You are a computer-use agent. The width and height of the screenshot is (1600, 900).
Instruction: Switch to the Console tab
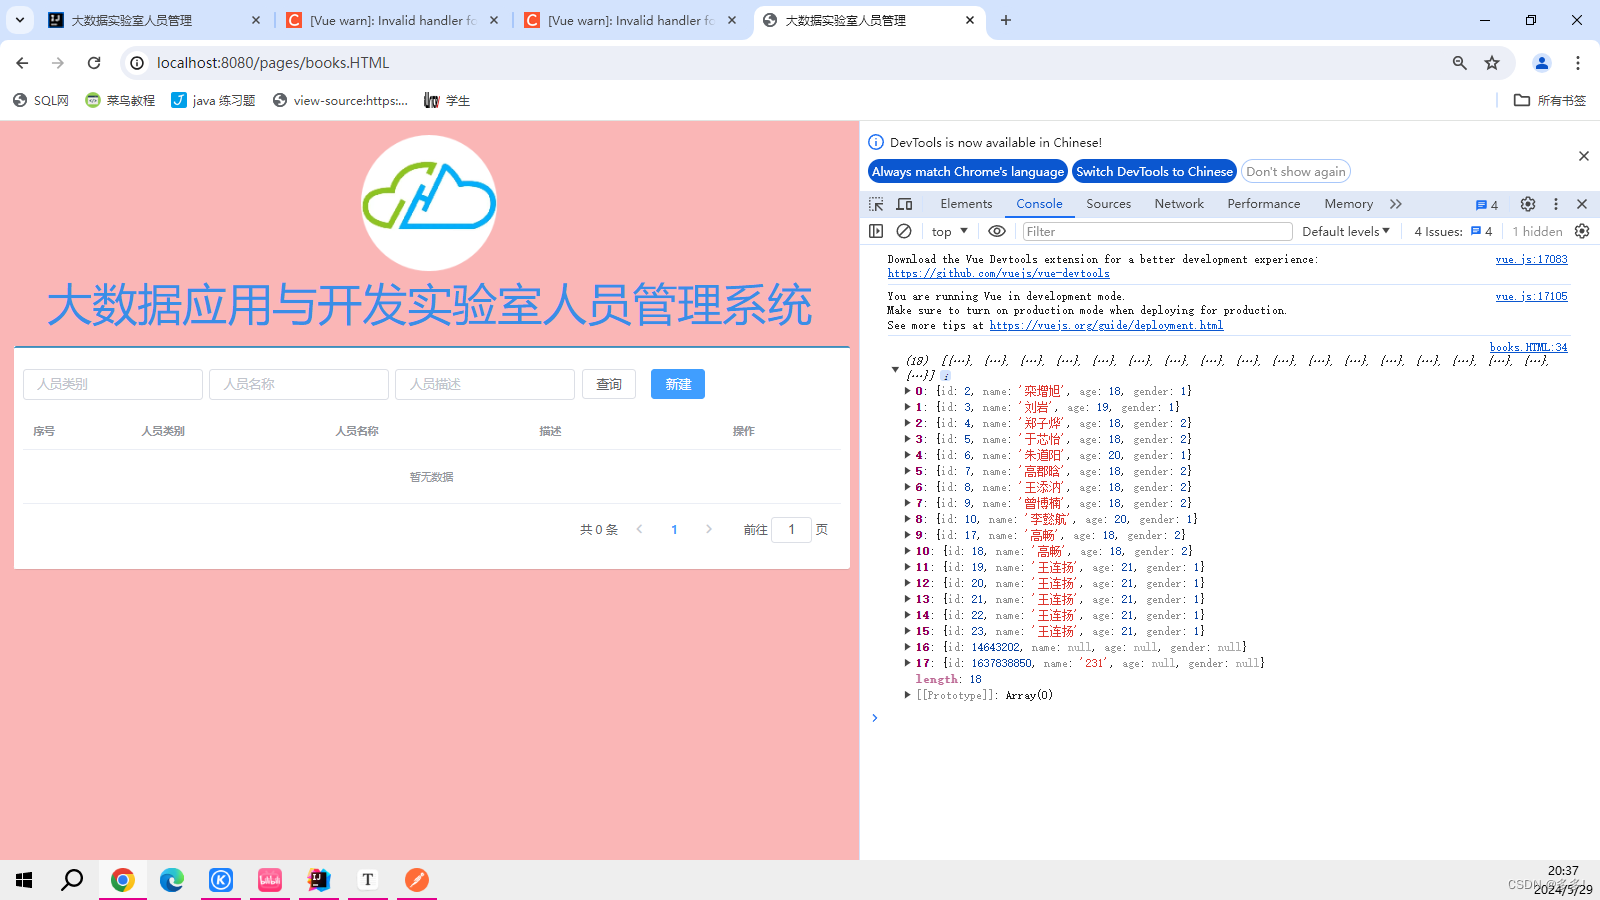(1040, 204)
